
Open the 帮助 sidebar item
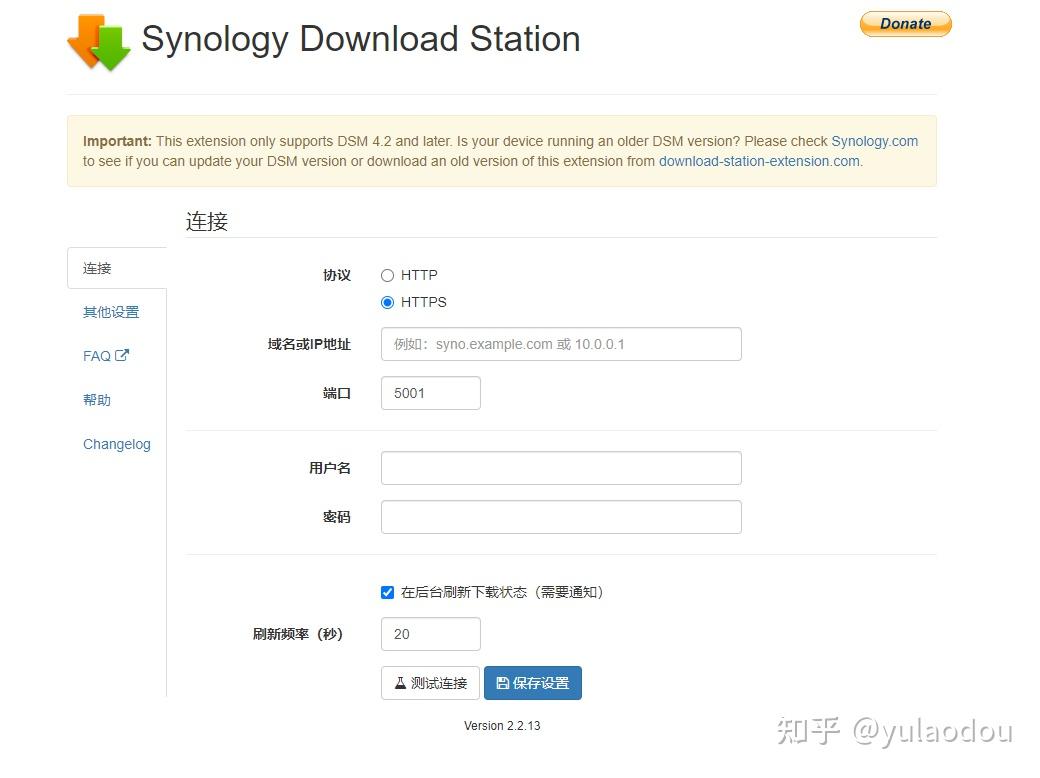tap(97, 399)
